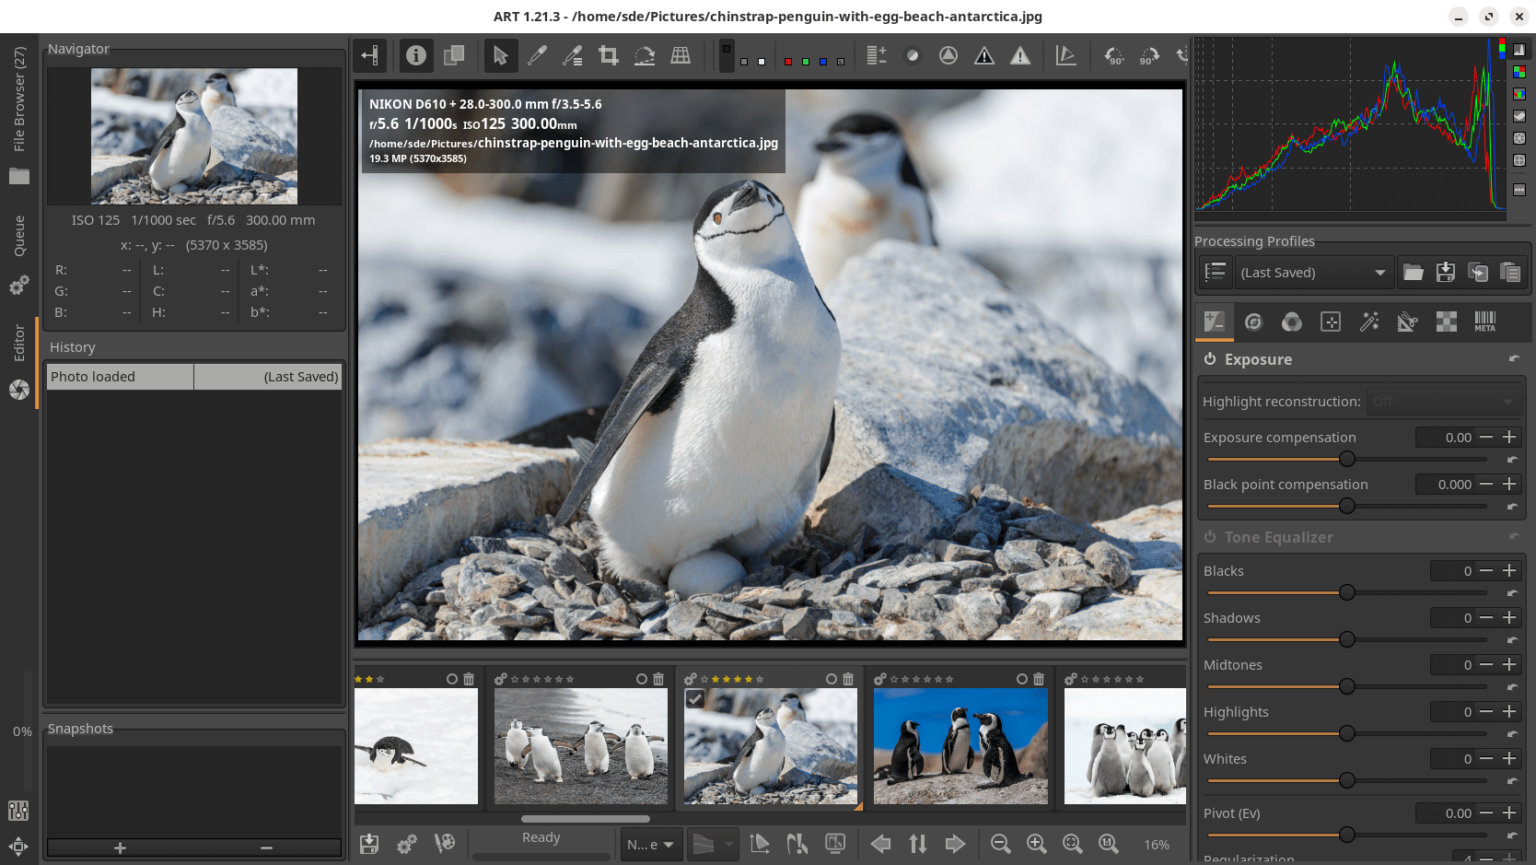Toggle Exposure tool power button

(1210, 359)
